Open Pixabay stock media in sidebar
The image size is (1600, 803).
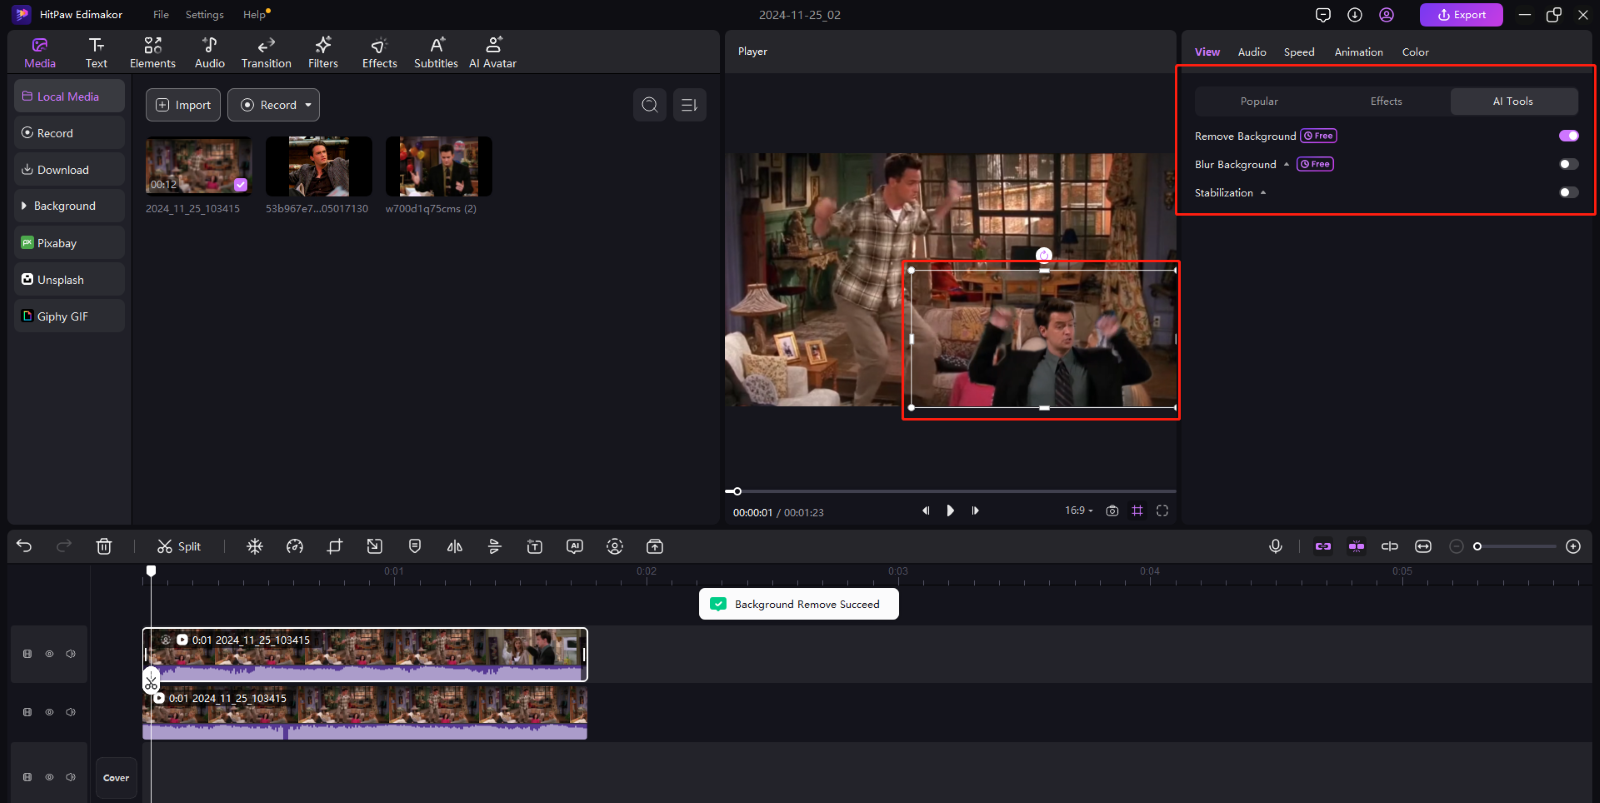[69, 243]
